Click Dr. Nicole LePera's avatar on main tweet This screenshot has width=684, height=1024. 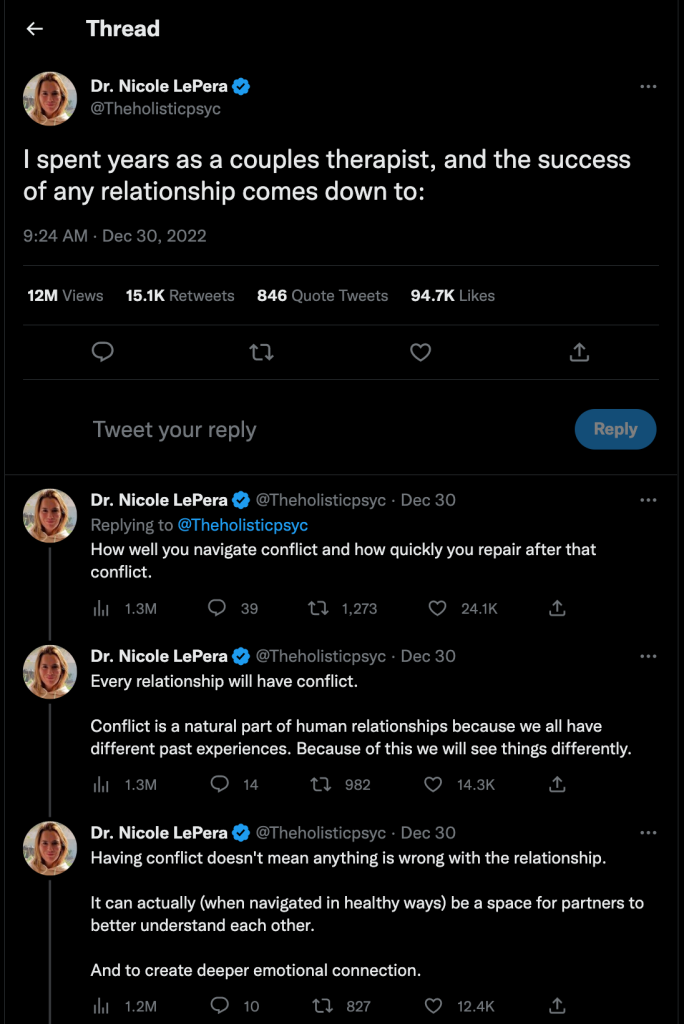coord(50,98)
